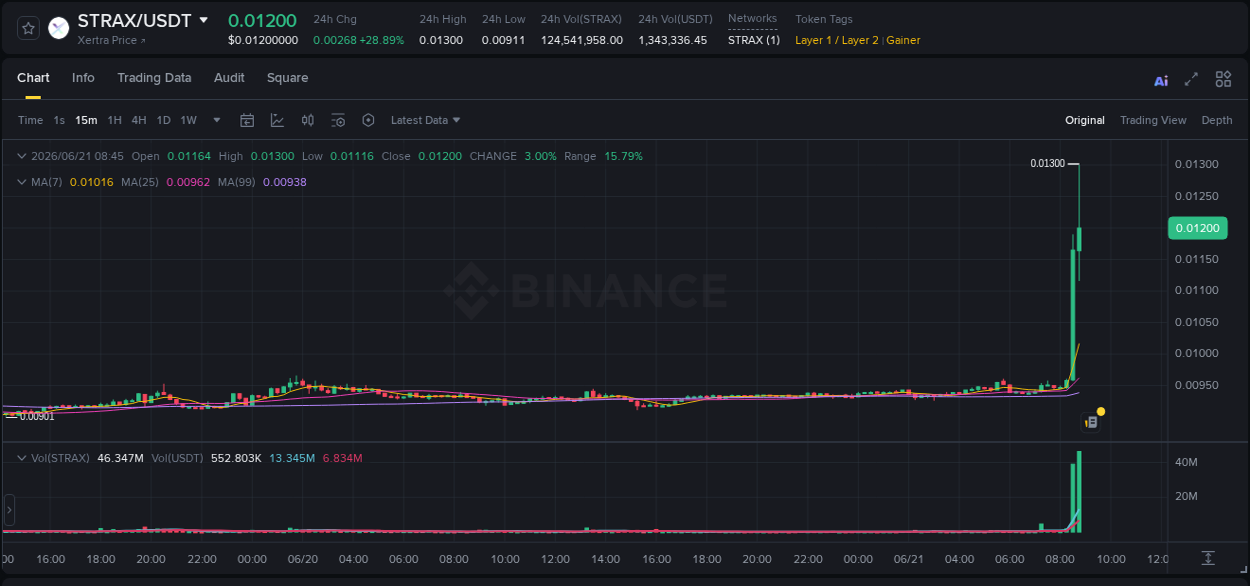
Task: Select the 1W interval
Action: [188, 120]
